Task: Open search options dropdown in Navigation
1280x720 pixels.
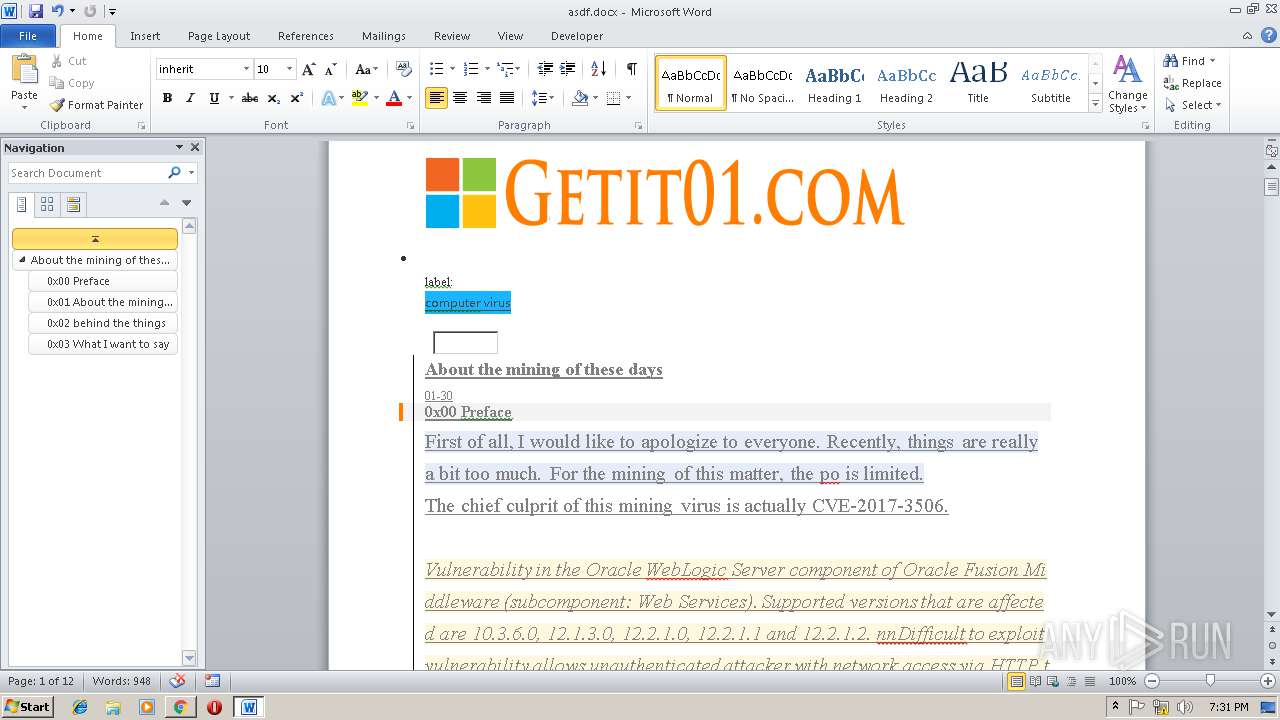Action: point(191,173)
